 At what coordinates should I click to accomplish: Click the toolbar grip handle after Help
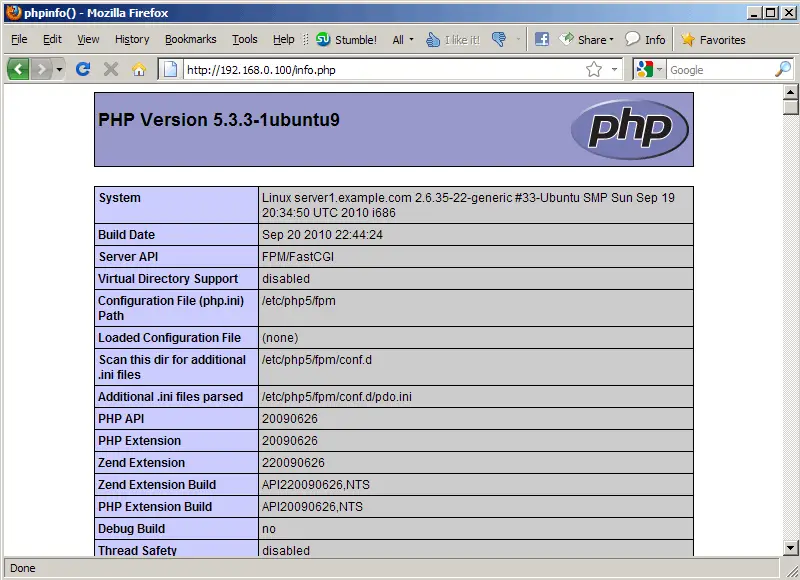306,40
